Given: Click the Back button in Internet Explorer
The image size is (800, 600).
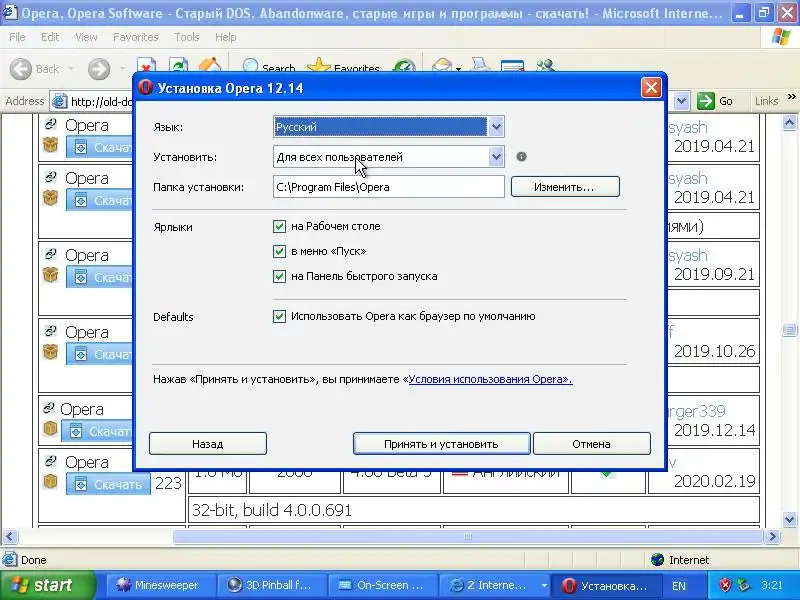Looking at the screenshot, I should tap(35, 69).
